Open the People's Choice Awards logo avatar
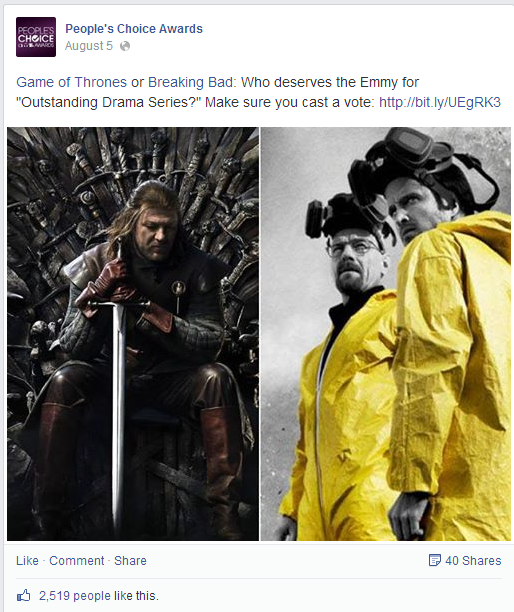The width and height of the screenshot is (514, 612). click(x=36, y=37)
